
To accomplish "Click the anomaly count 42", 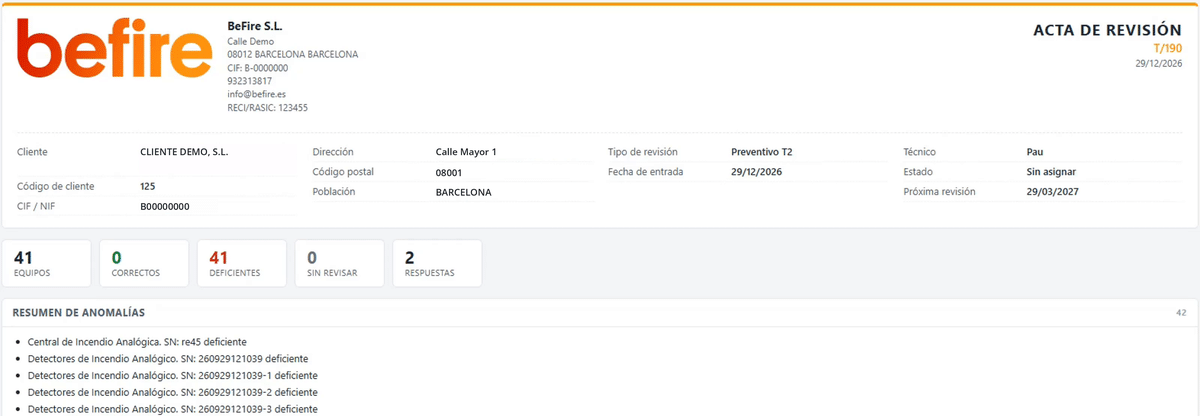I will [1181, 313].
